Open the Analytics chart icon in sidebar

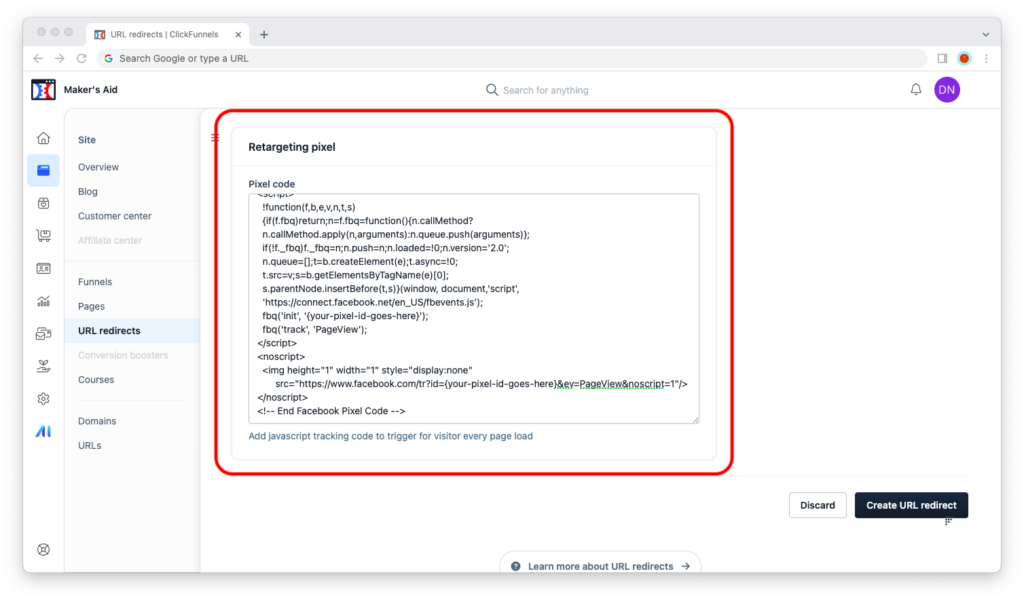tap(43, 301)
